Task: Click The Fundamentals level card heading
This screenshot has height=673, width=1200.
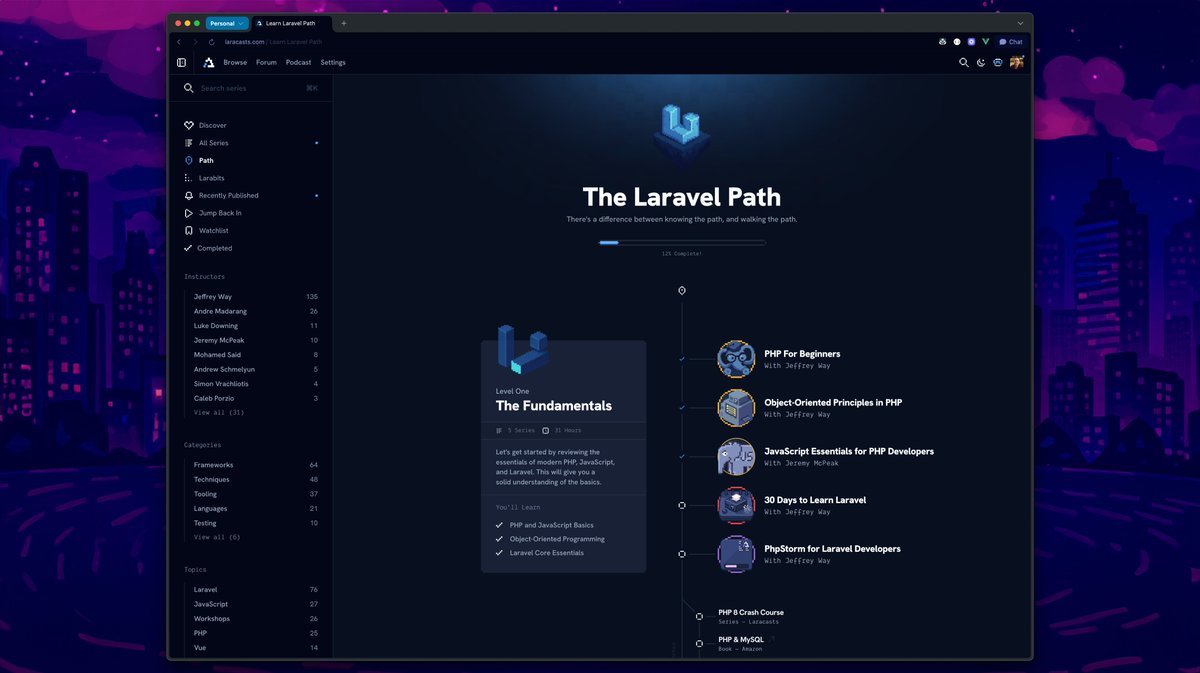Action: [554, 406]
